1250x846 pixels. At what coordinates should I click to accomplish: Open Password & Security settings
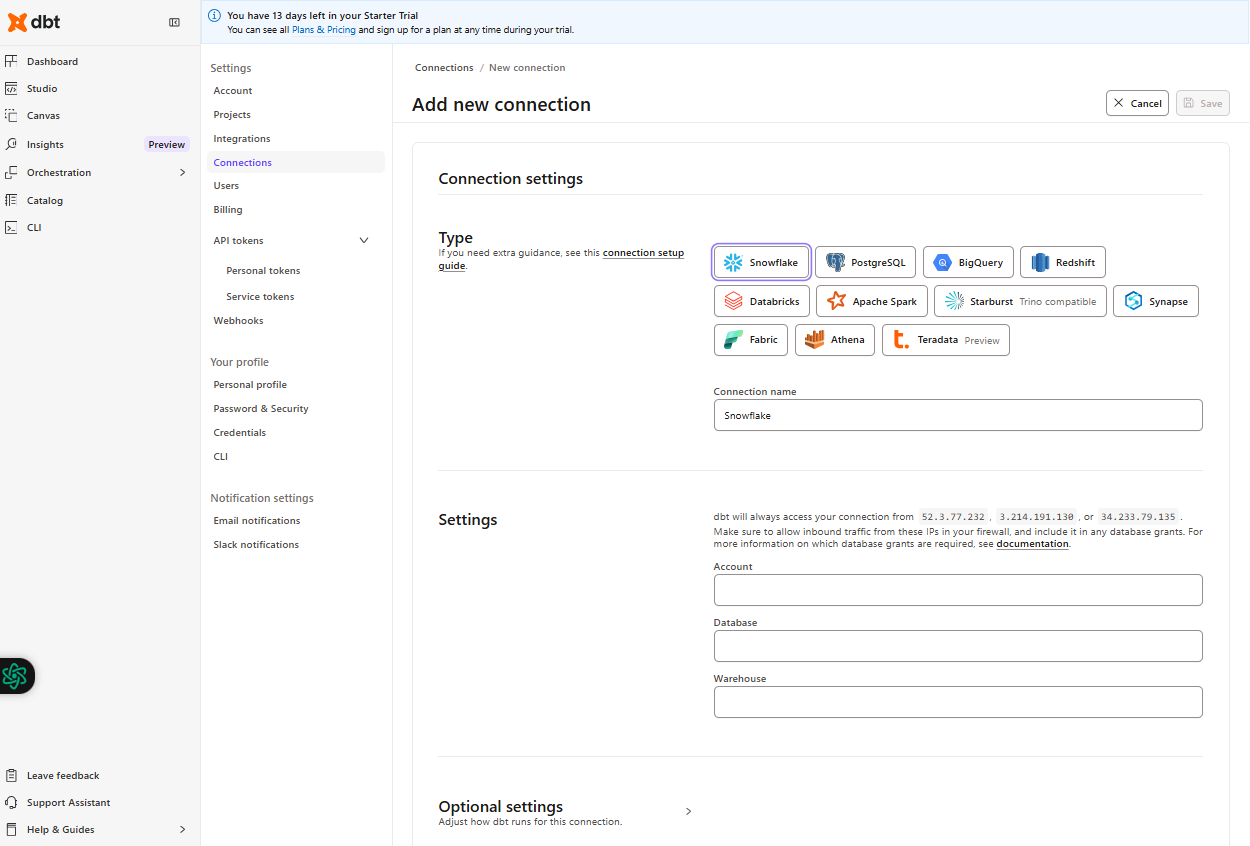click(261, 408)
